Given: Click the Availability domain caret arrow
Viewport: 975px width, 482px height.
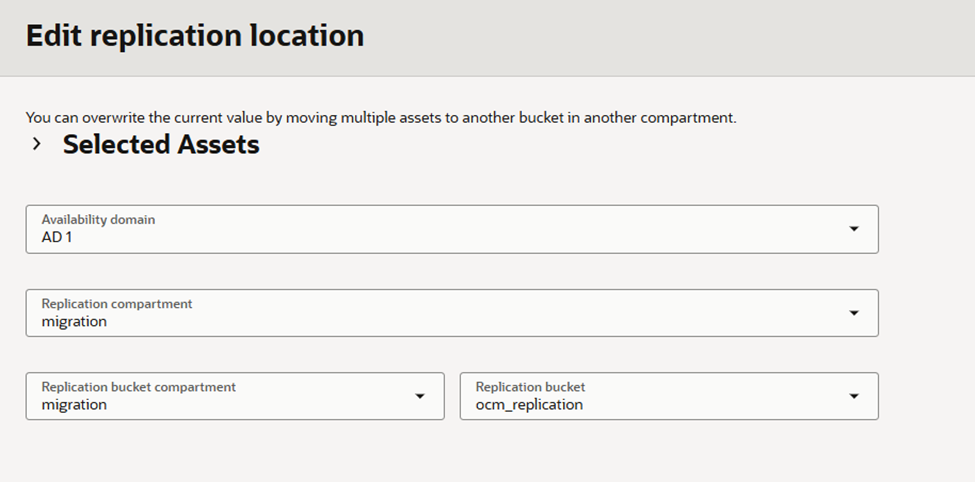Looking at the screenshot, I should click(853, 229).
